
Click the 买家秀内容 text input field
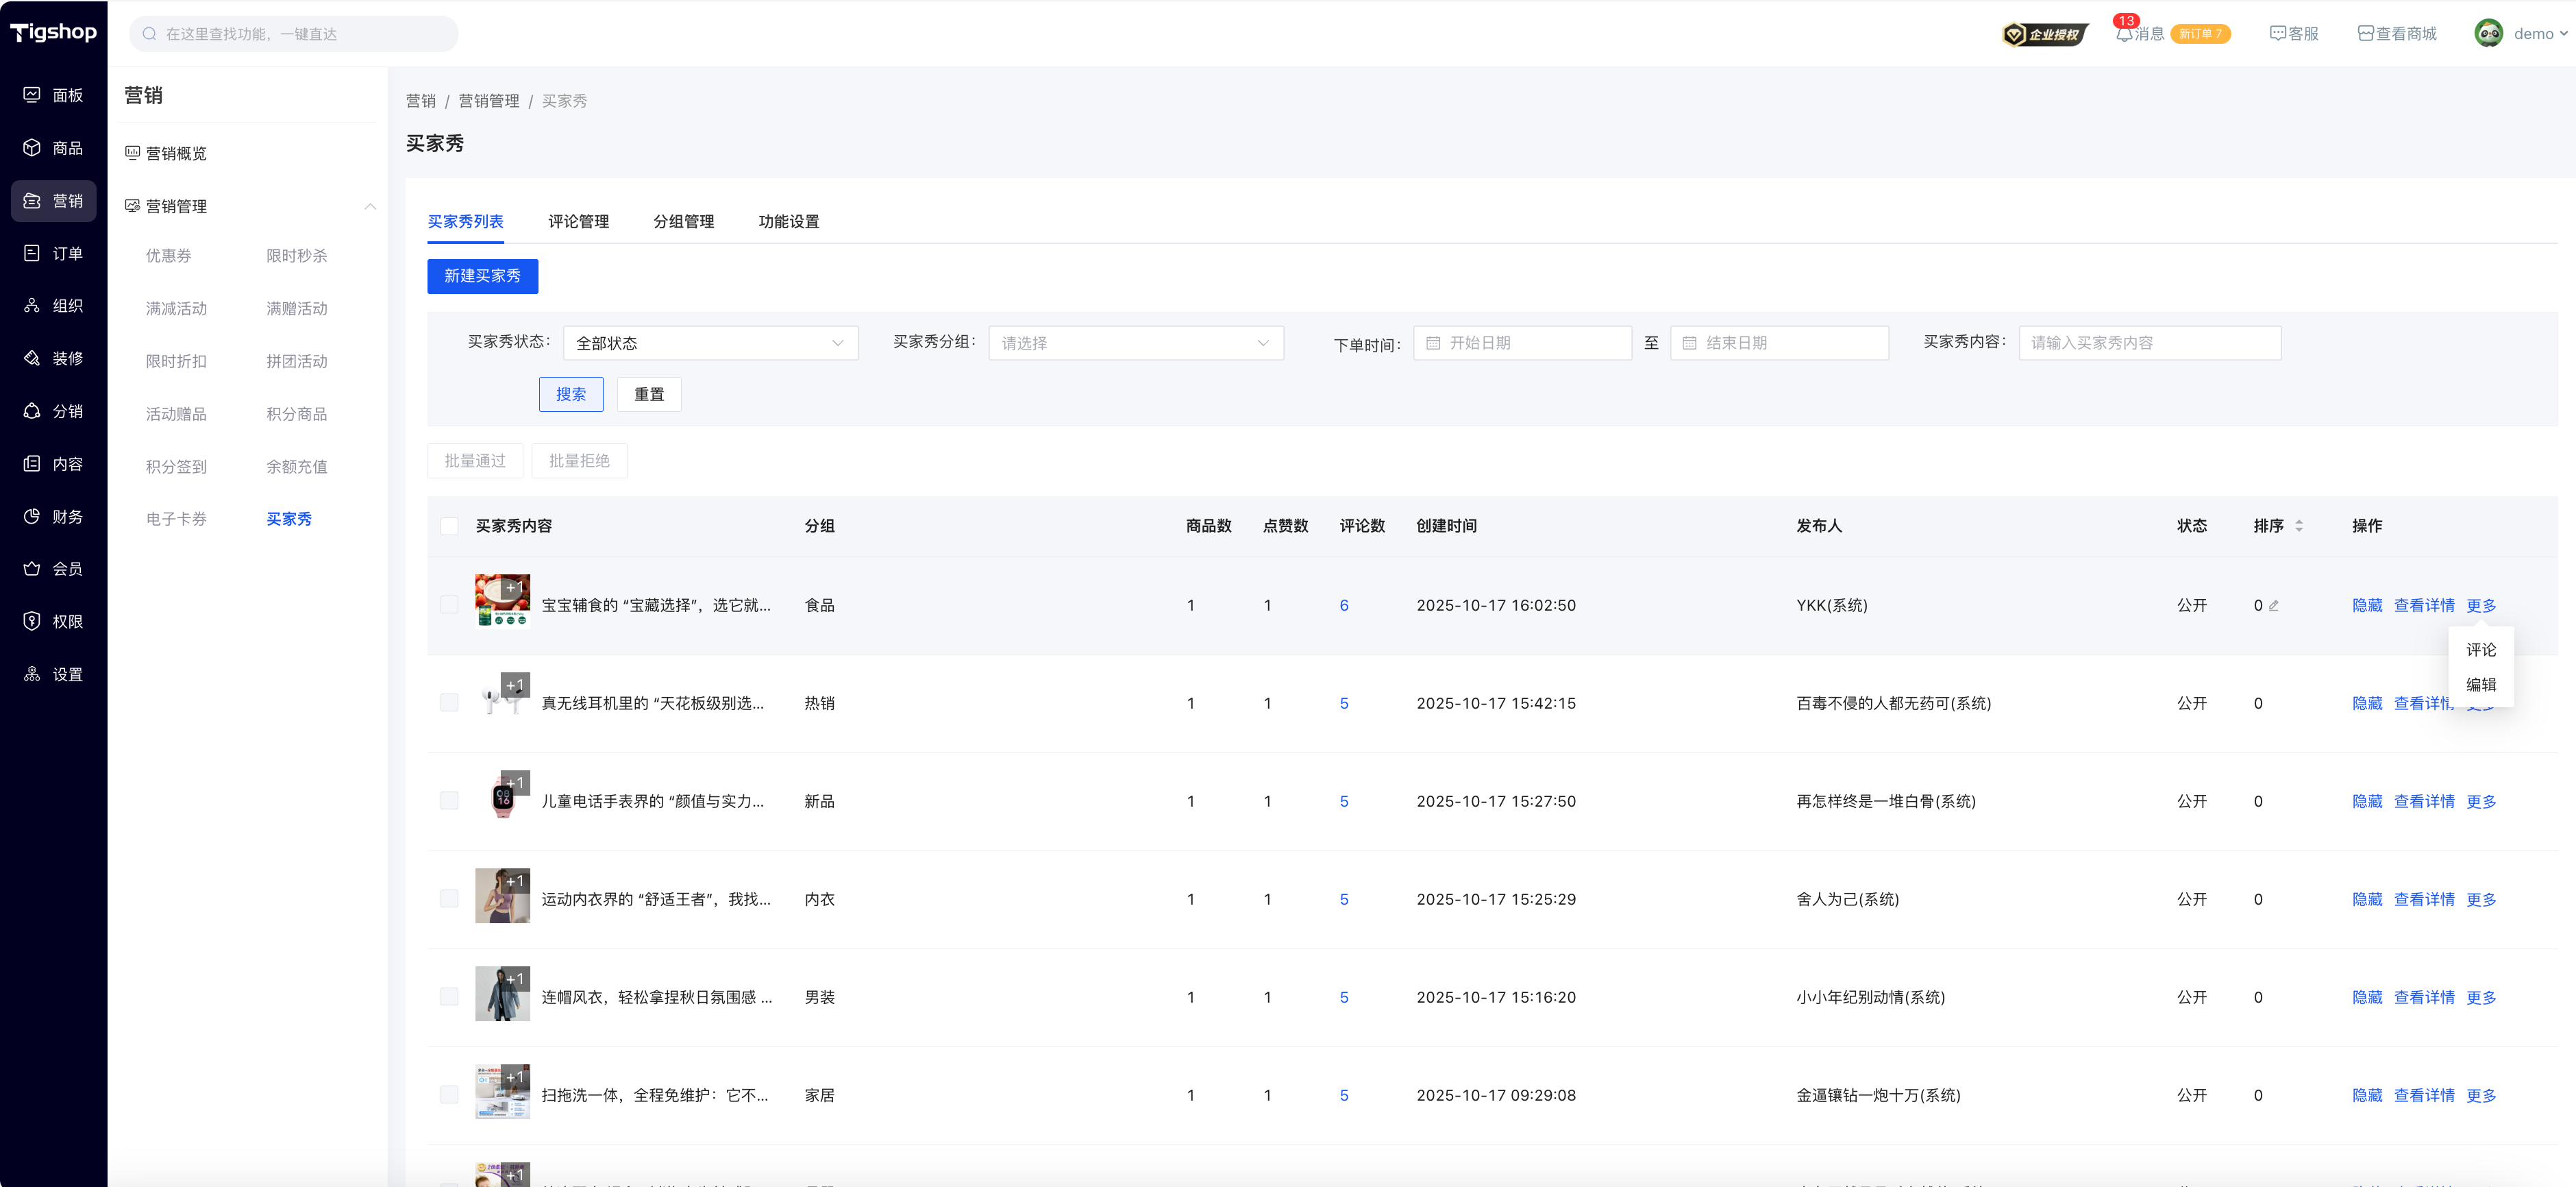click(2149, 343)
